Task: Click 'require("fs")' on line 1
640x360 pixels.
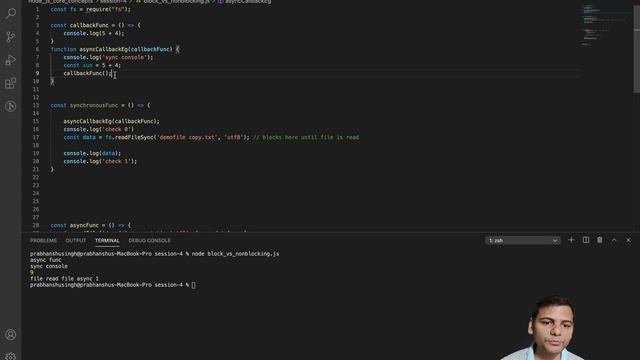Action: pos(107,9)
